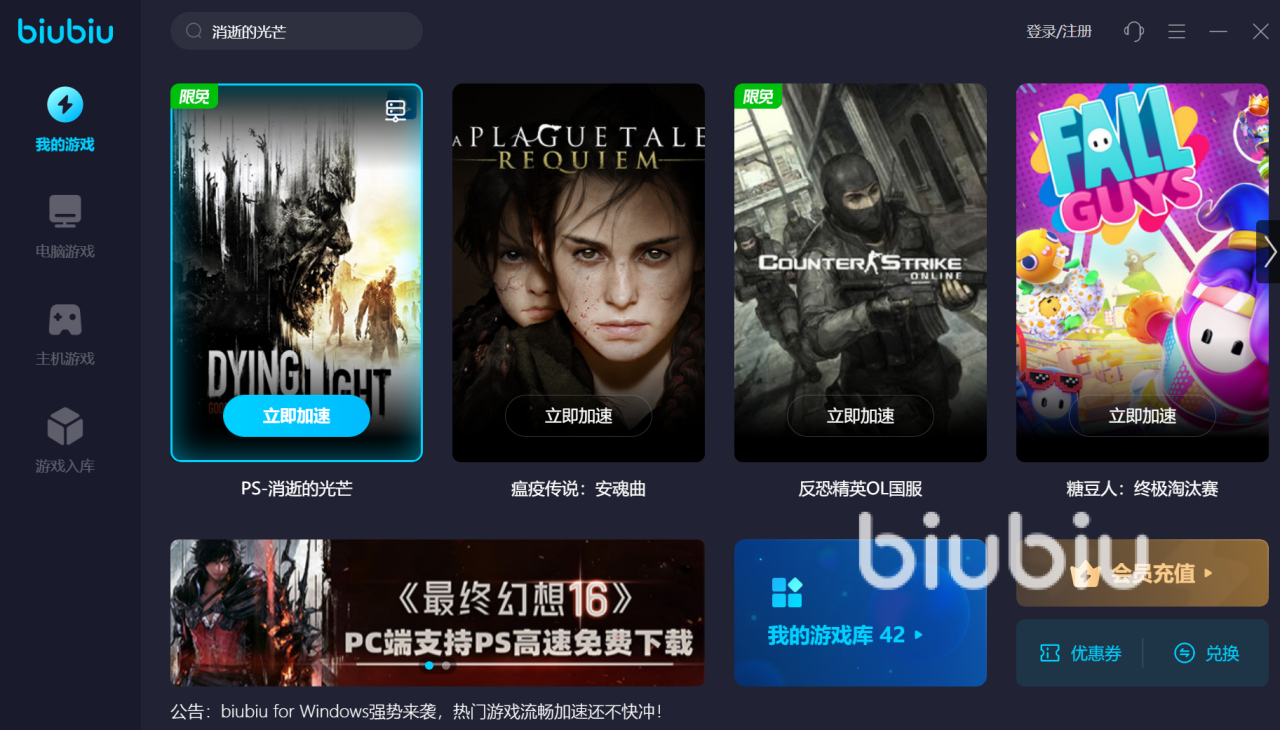Select the 我的游戏 lightning icon
The width and height of the screenshot is (1280, 730).
[x=65, y=105]
